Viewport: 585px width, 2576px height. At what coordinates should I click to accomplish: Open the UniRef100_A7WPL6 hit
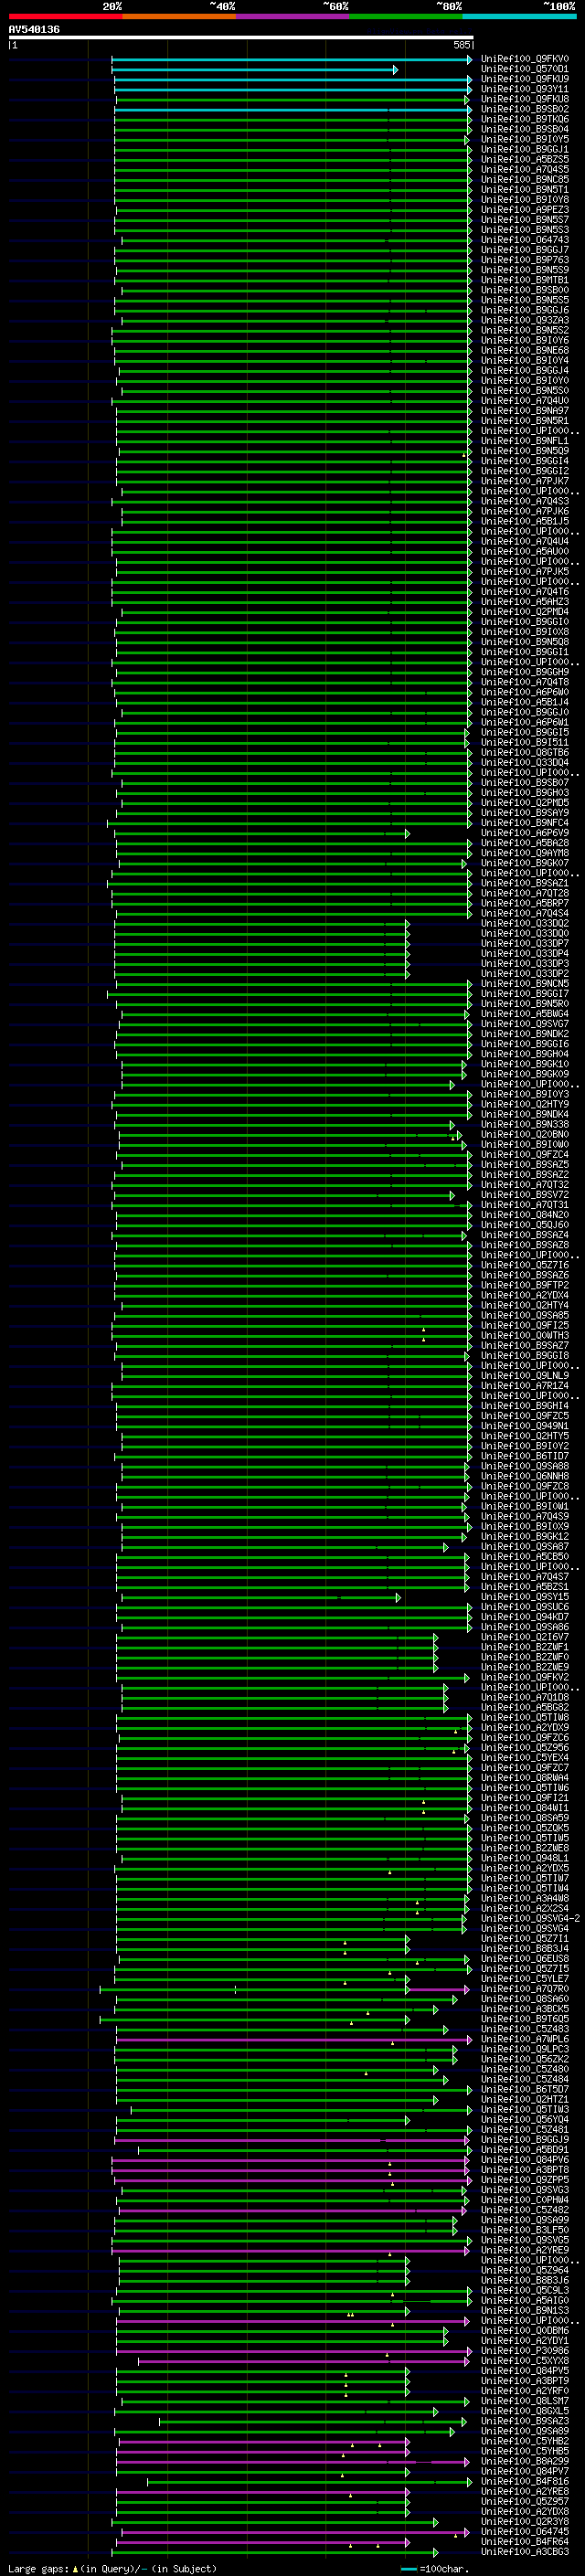coord(525,2039)
